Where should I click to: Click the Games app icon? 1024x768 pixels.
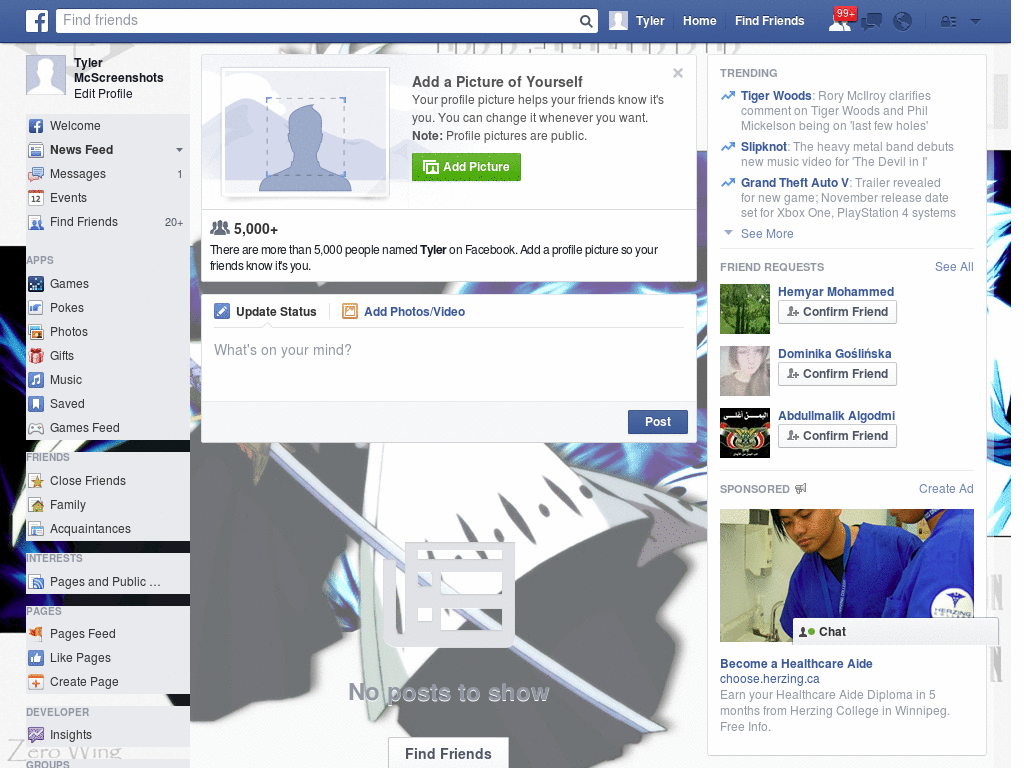(x=37, y=284)
